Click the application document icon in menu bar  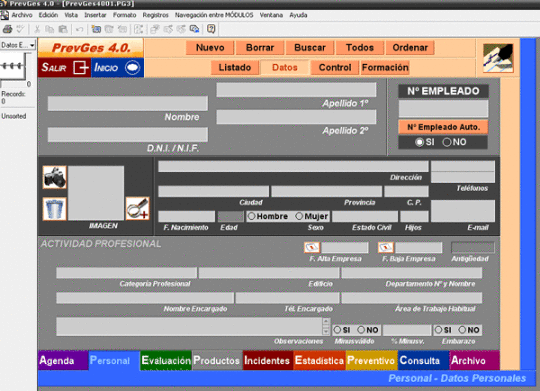pos(4,15)
